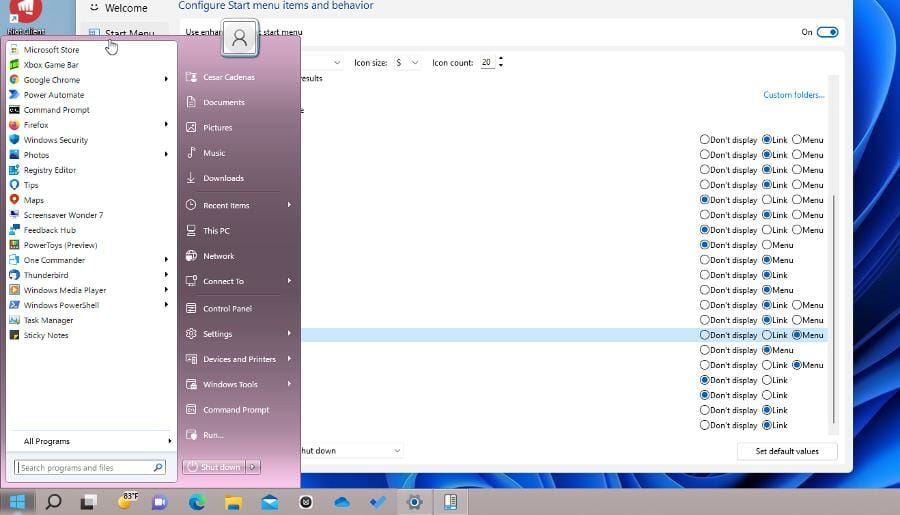Screen dimensions: 900x515
Task: Click the Windows Start button on taskbar
Action: point(17,502)
